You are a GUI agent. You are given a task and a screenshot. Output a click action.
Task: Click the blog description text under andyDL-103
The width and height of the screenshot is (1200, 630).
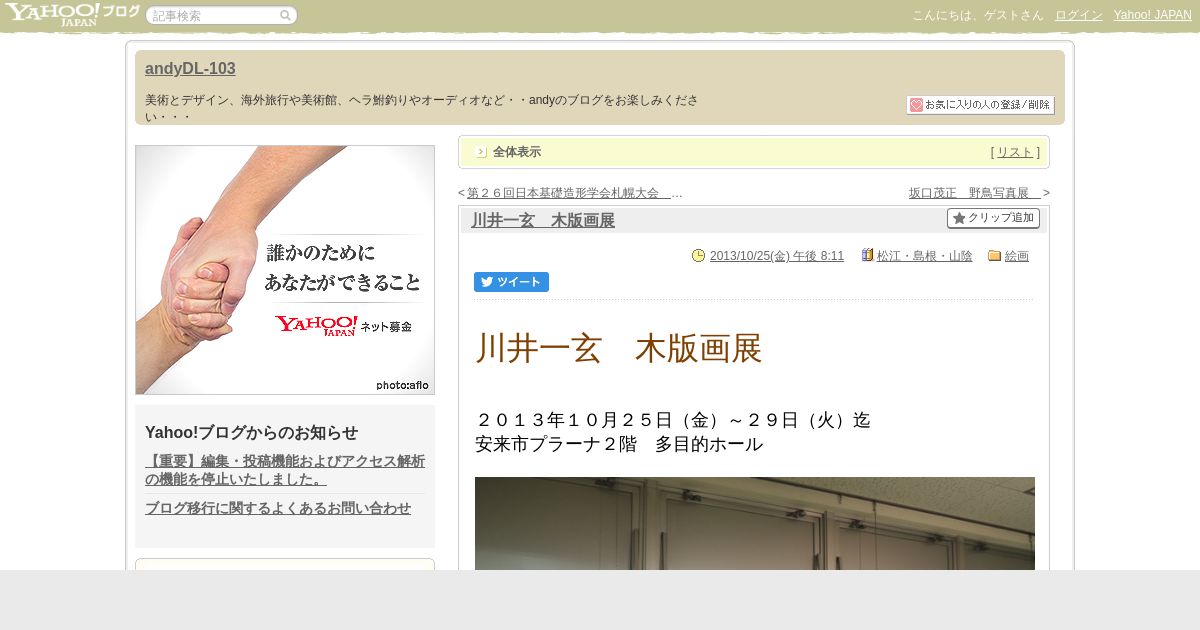[x=421, y=108]
